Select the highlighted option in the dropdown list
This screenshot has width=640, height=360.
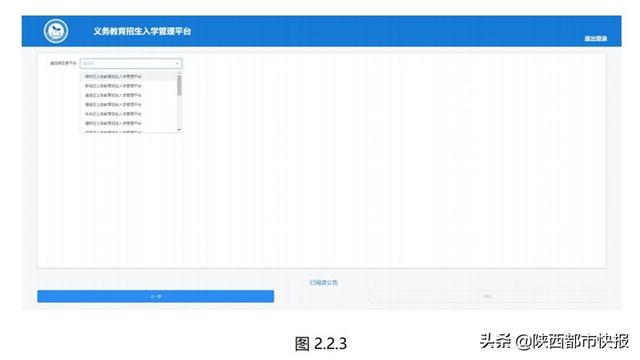pyautogui.click(x=129, y=76)
